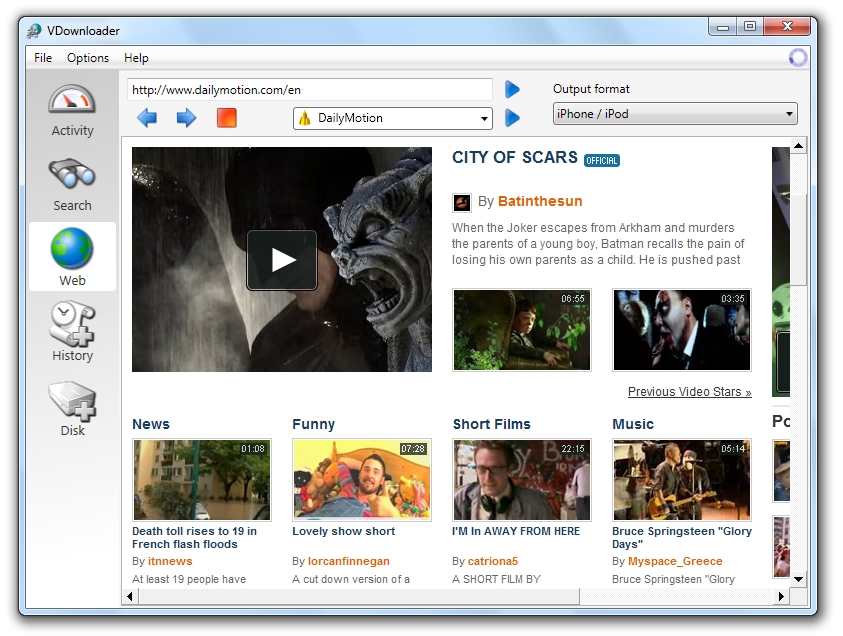Open the lorcanfinnegan author link
This screenshot has width=843, height=636.
pyautogui.click(x=348, y=561)
